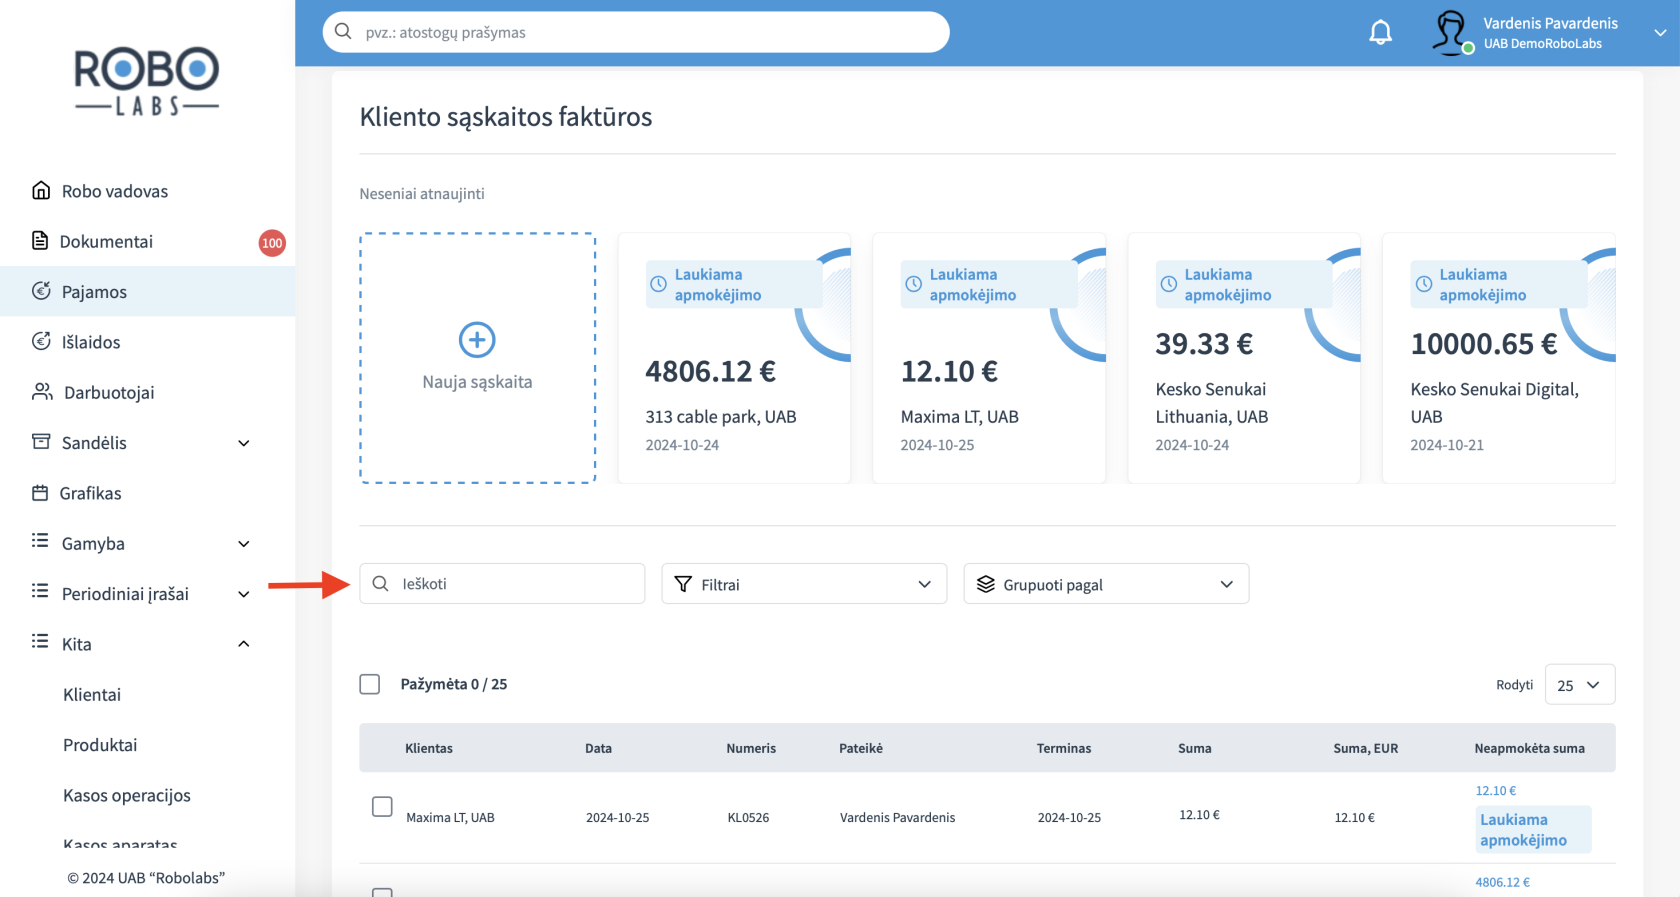Click the funnel icon in Filtrai
This screenshot has height=897, width=1680.
point(683,584)
